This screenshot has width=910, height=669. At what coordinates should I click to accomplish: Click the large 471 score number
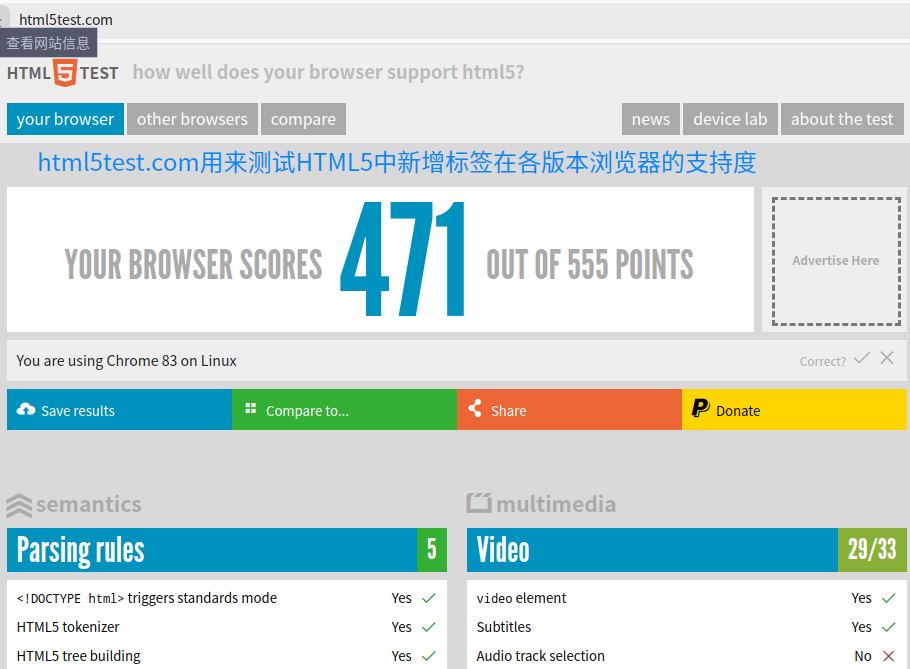pos(402,259)
